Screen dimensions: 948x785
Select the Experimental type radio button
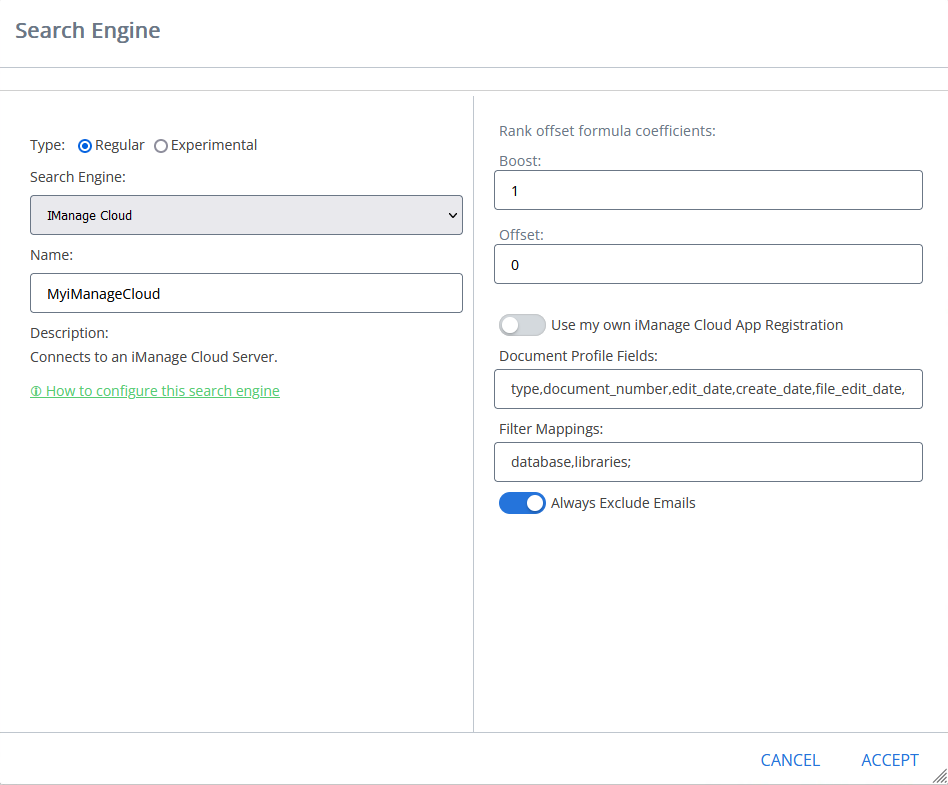(x=161, y=146)
